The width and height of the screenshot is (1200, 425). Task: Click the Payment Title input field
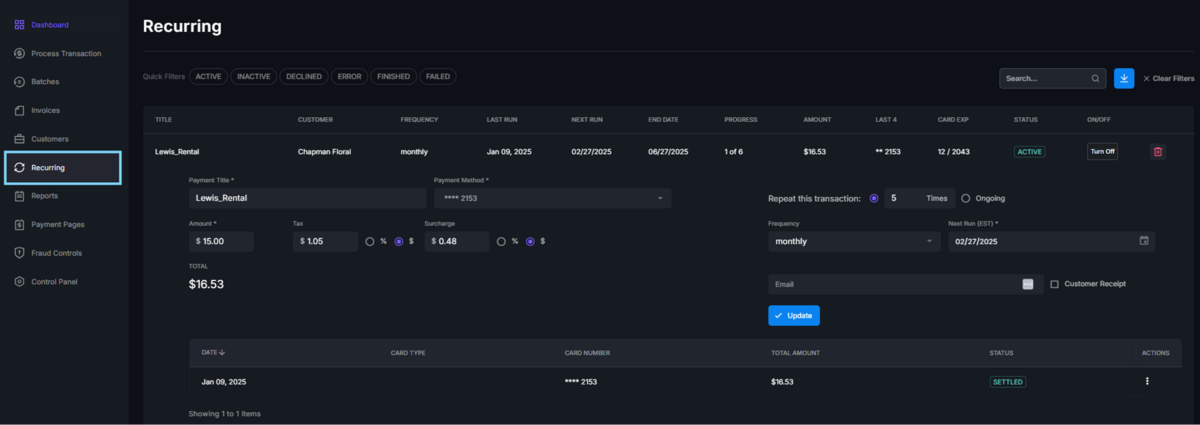tap(307, 198)
